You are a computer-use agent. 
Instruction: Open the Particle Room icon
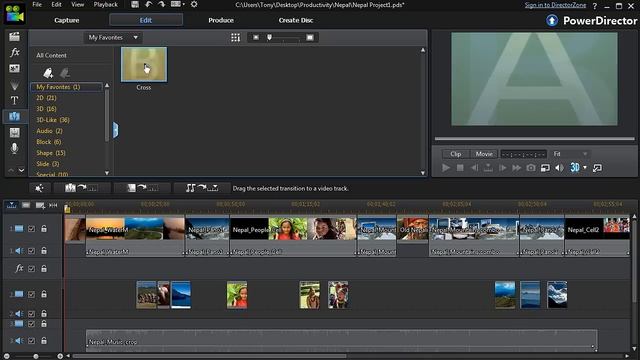[x=14, y=85]
